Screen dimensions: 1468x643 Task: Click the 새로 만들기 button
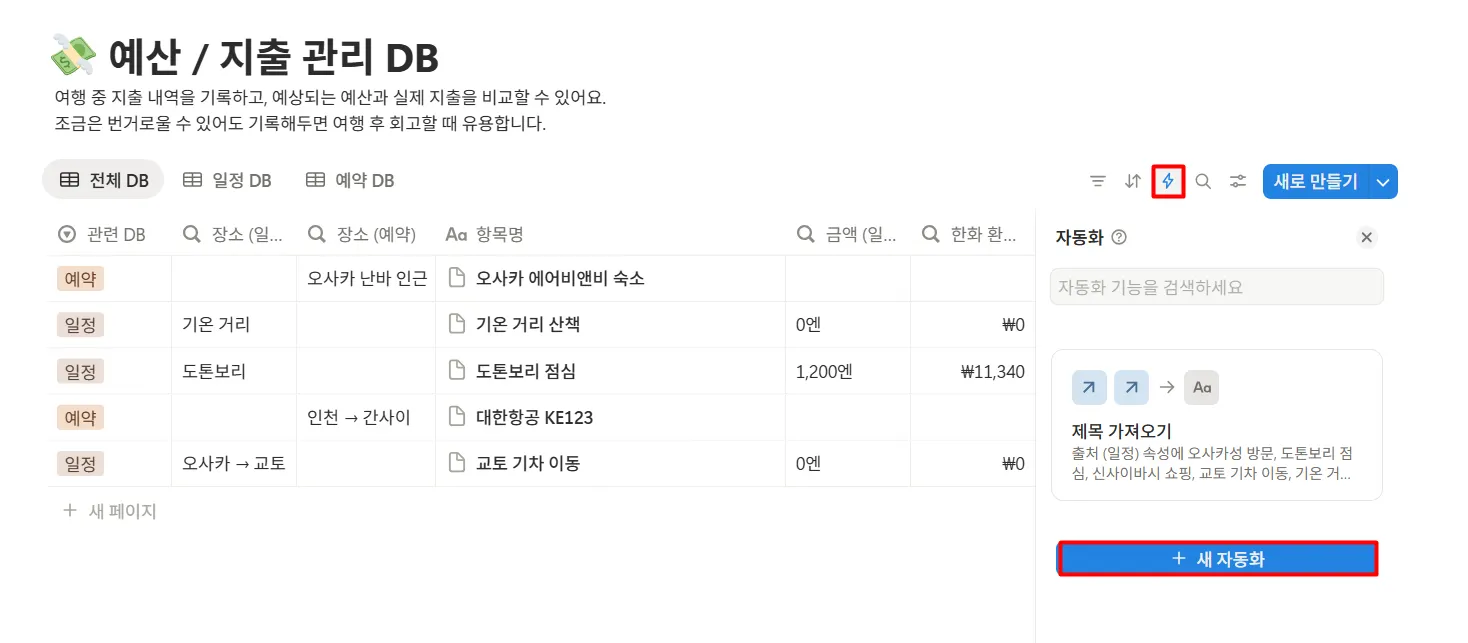pyautogui.click(x=1315, y=181)
